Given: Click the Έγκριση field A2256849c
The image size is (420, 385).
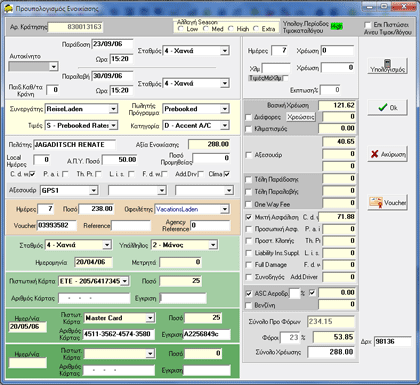Looking at the screenshot, I should pyautogui.click(x=207, y=334).
